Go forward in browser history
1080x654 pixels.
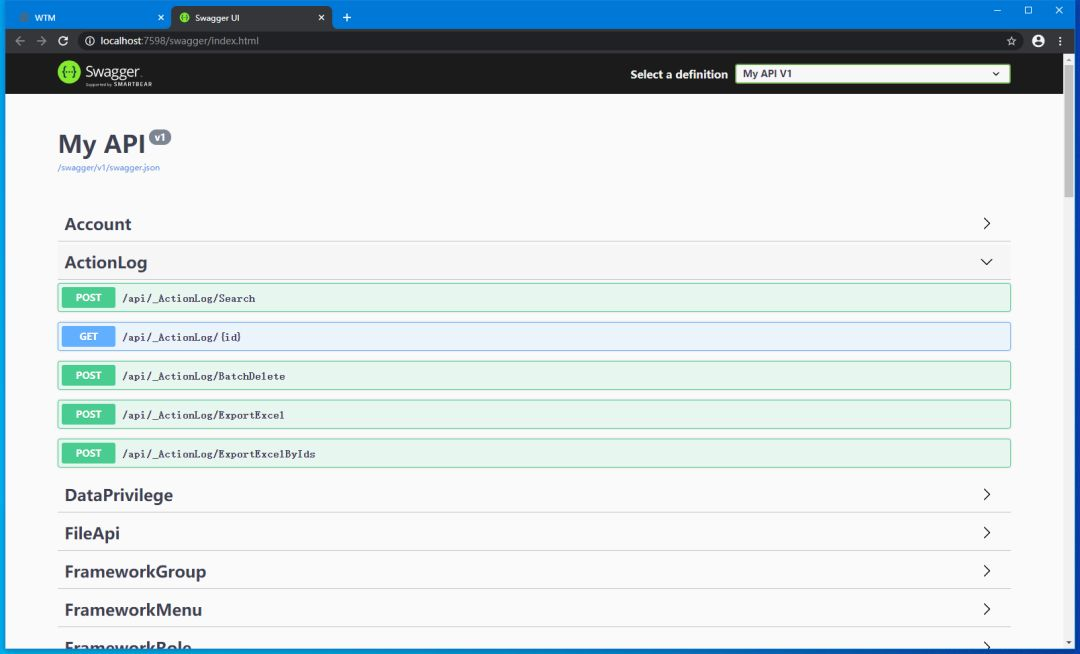pos(41,41)
